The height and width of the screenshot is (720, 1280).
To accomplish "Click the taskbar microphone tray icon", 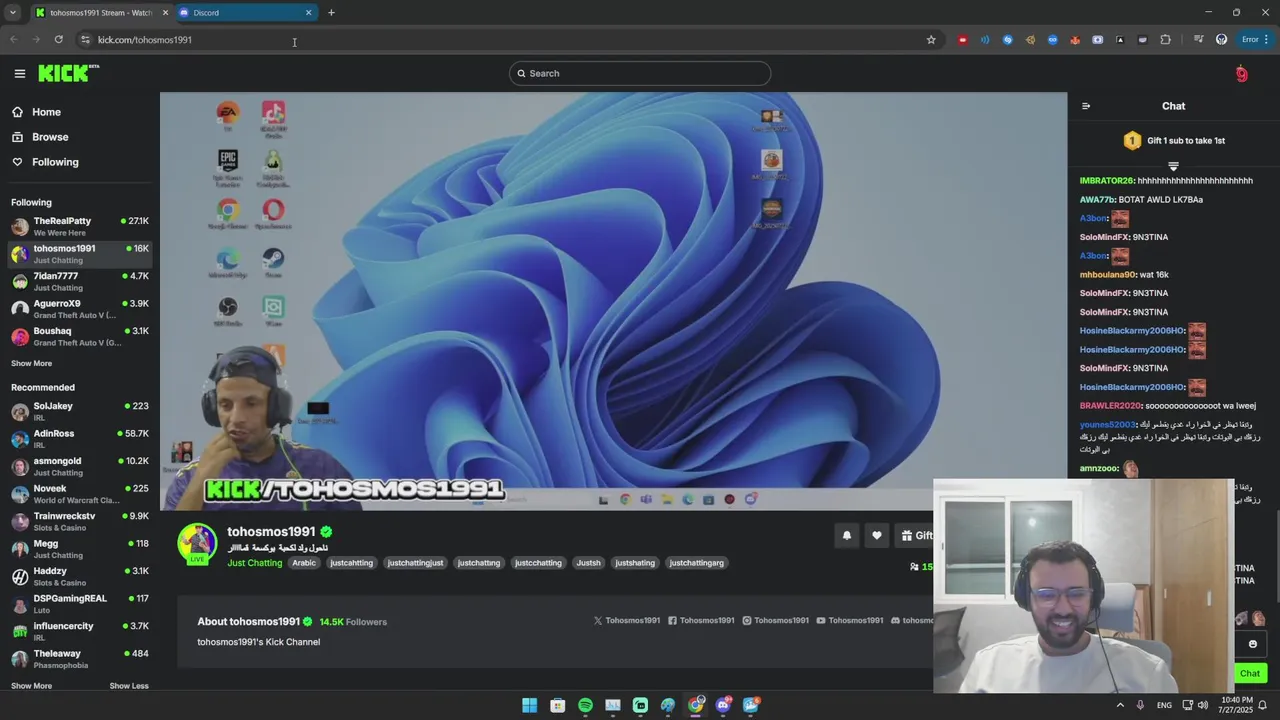I will 1140,705.
